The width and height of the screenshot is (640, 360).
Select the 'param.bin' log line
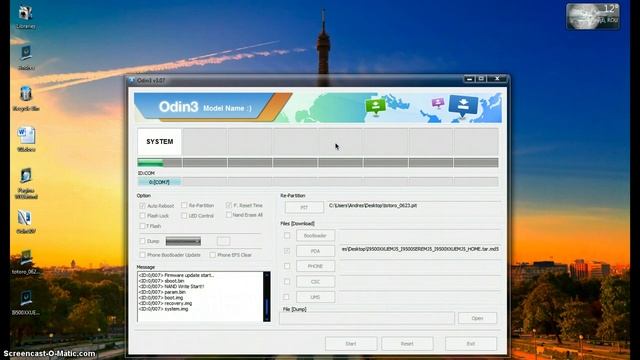[162, 292]
